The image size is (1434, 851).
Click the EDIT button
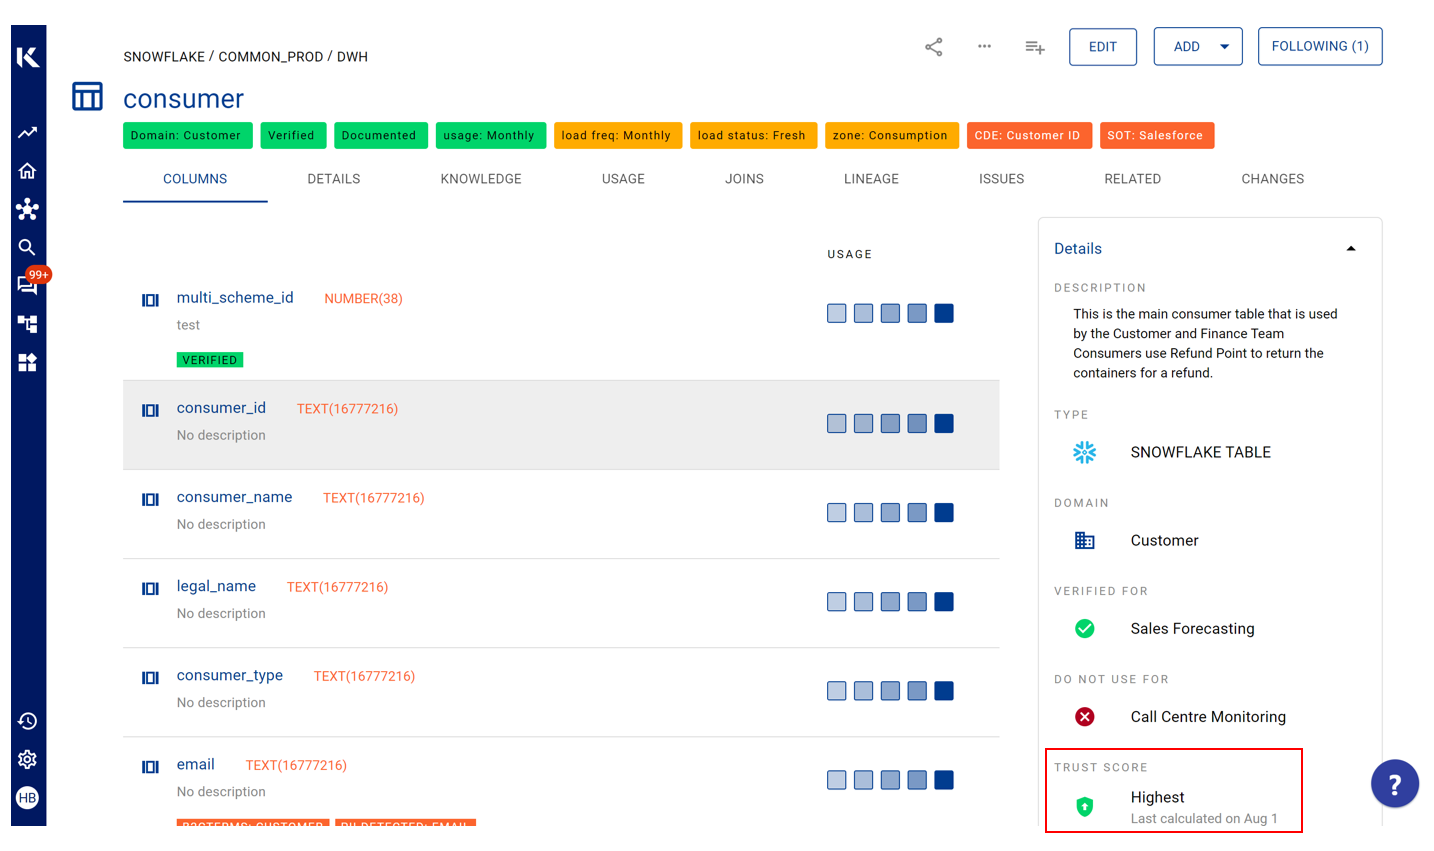tap(1102, 47)
